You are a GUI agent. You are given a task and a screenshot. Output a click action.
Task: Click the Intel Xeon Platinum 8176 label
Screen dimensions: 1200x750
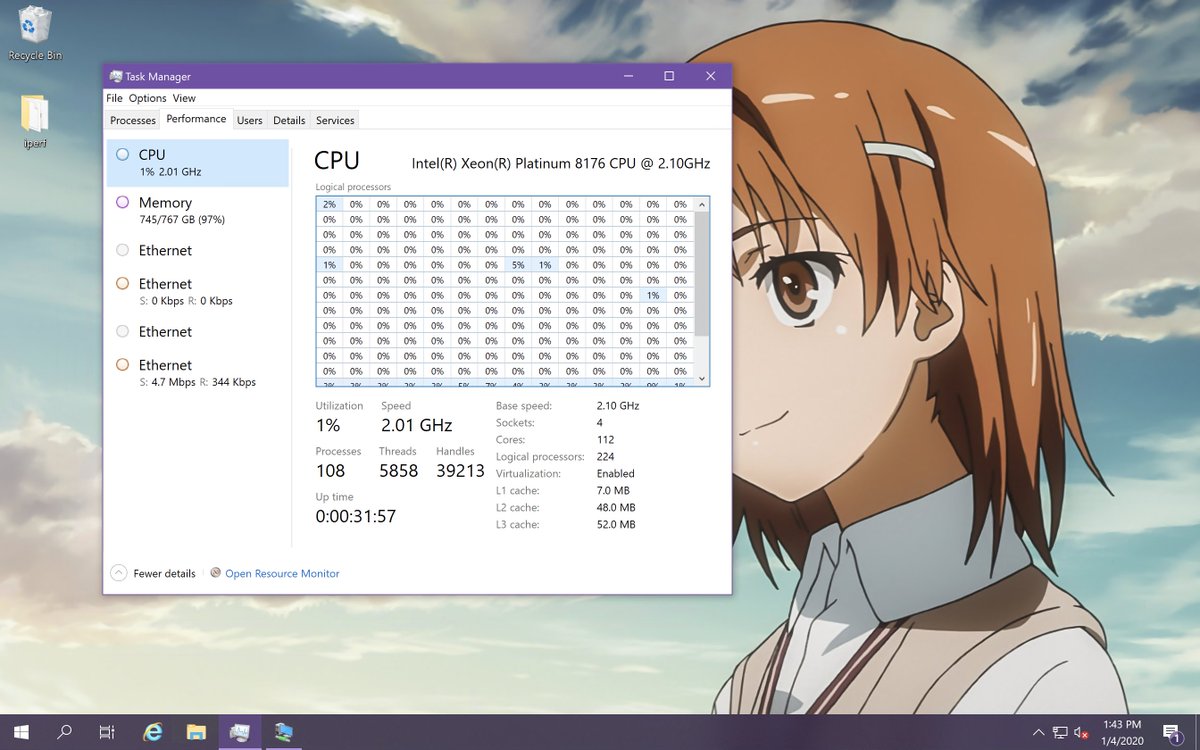[561, 163]
